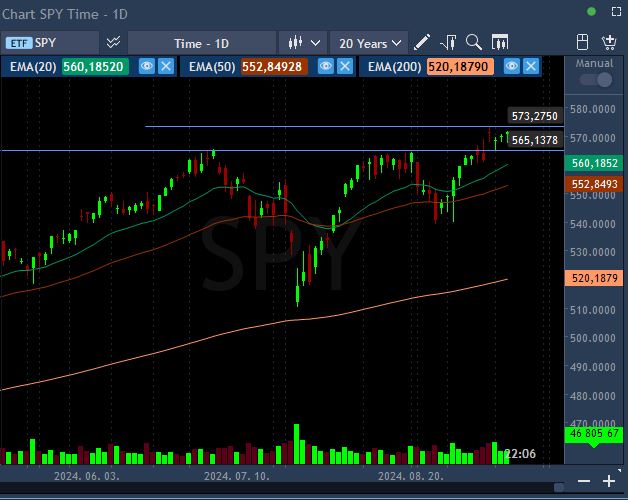Screen dimensions: 628x500
Task: Toggle fullscreen chart view icon
Action: (x=616, y=12)
